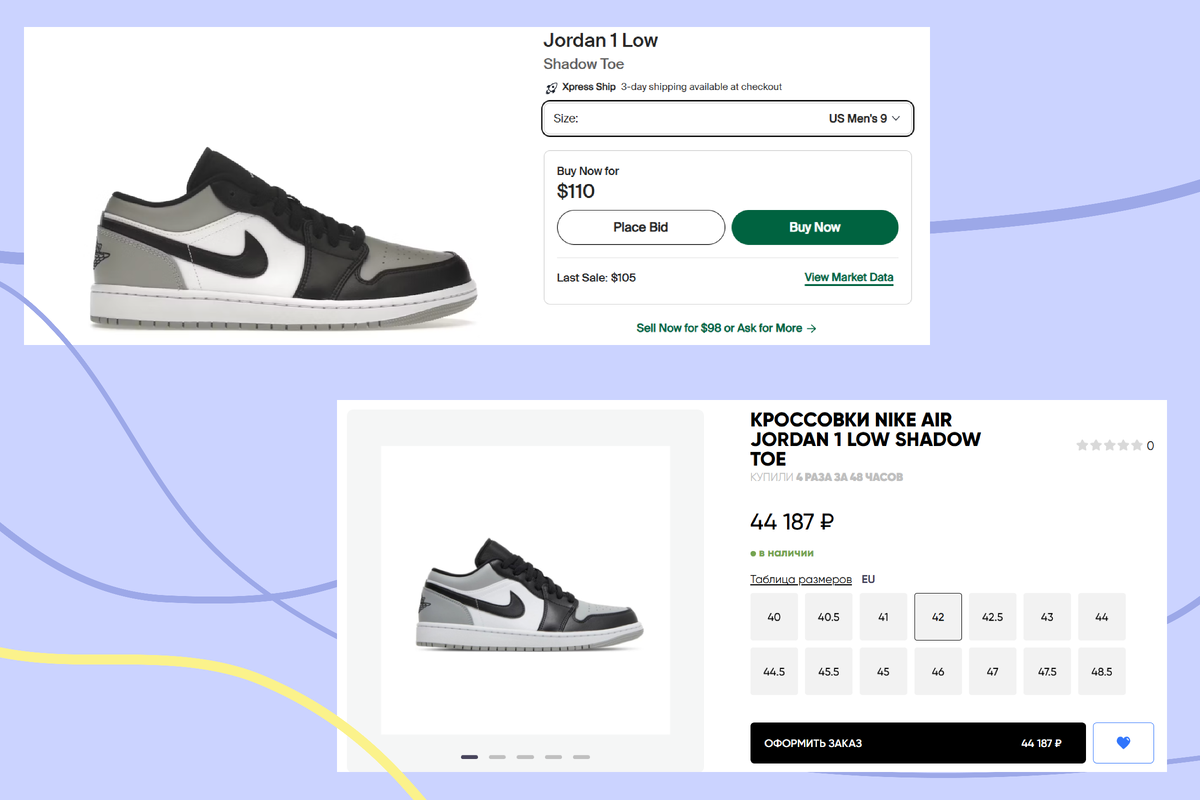Click the five-star rating icons
Image resolution: width=1200 pixels, height=800 pixels.
[1109, 446]
